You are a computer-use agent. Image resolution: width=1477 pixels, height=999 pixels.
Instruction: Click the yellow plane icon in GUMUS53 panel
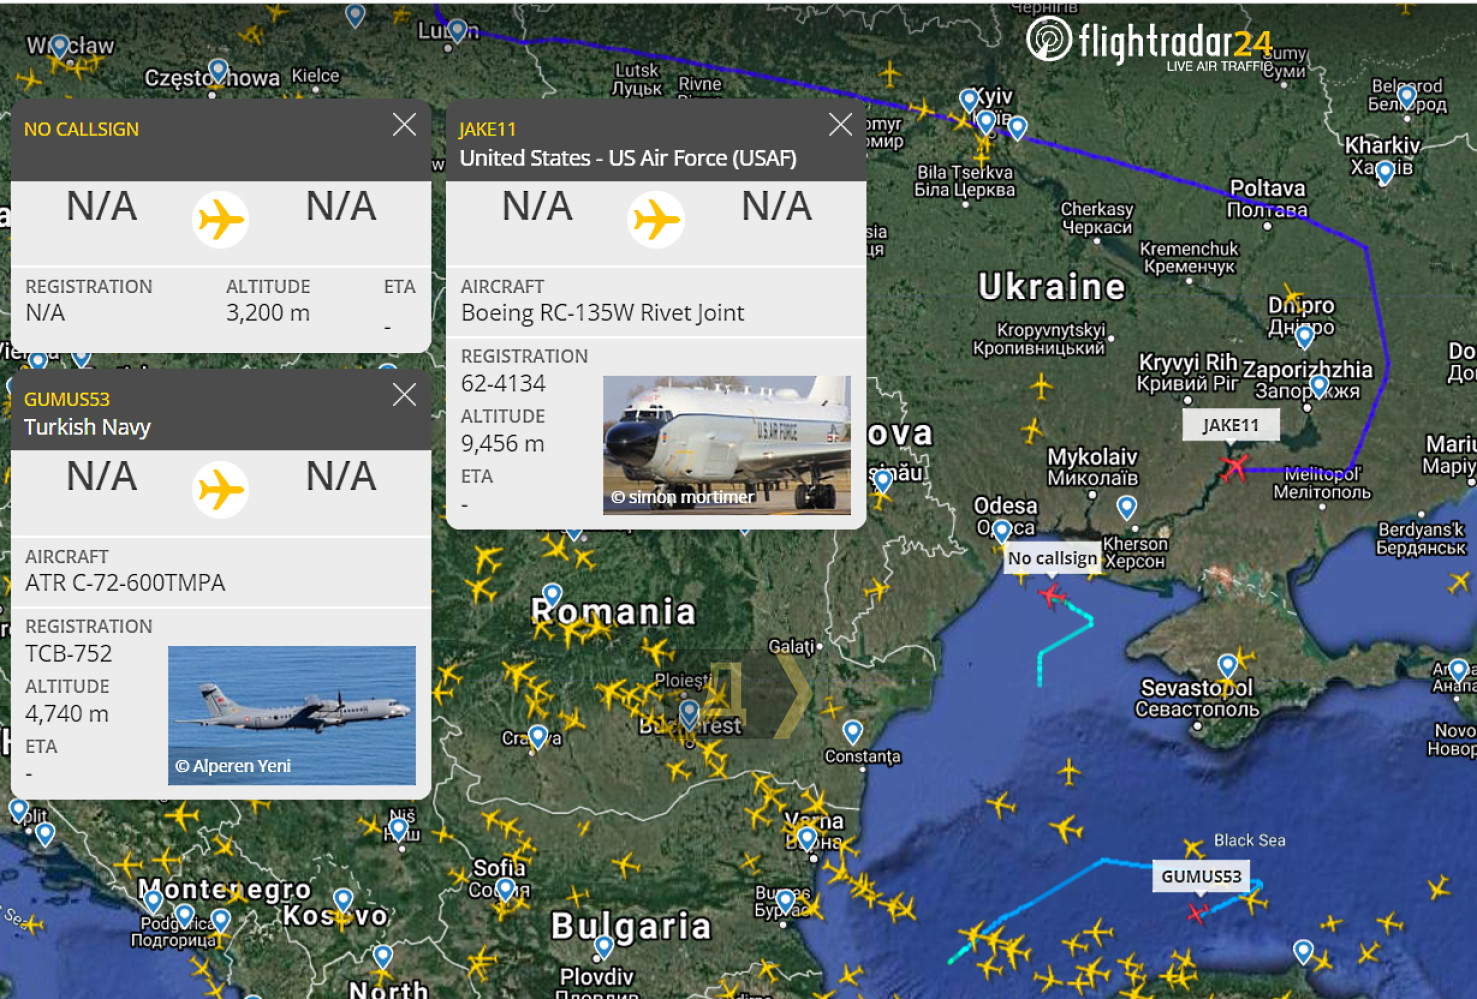pyautogui.click(x=220, y=490)
